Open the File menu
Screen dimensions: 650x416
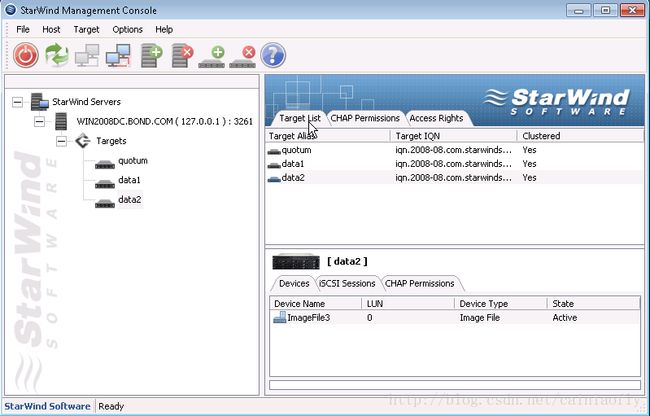pyautogui.click(x=23, y=29)
